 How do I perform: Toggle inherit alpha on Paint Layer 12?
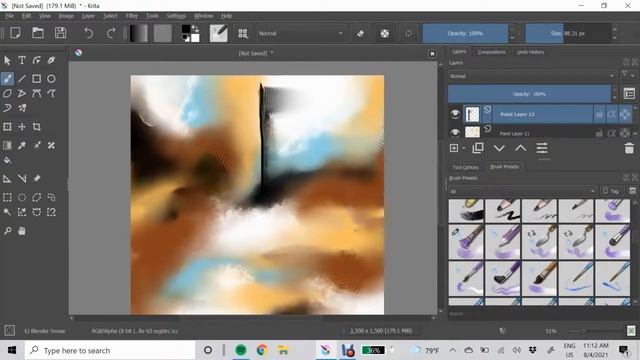[x=612, y=115]
